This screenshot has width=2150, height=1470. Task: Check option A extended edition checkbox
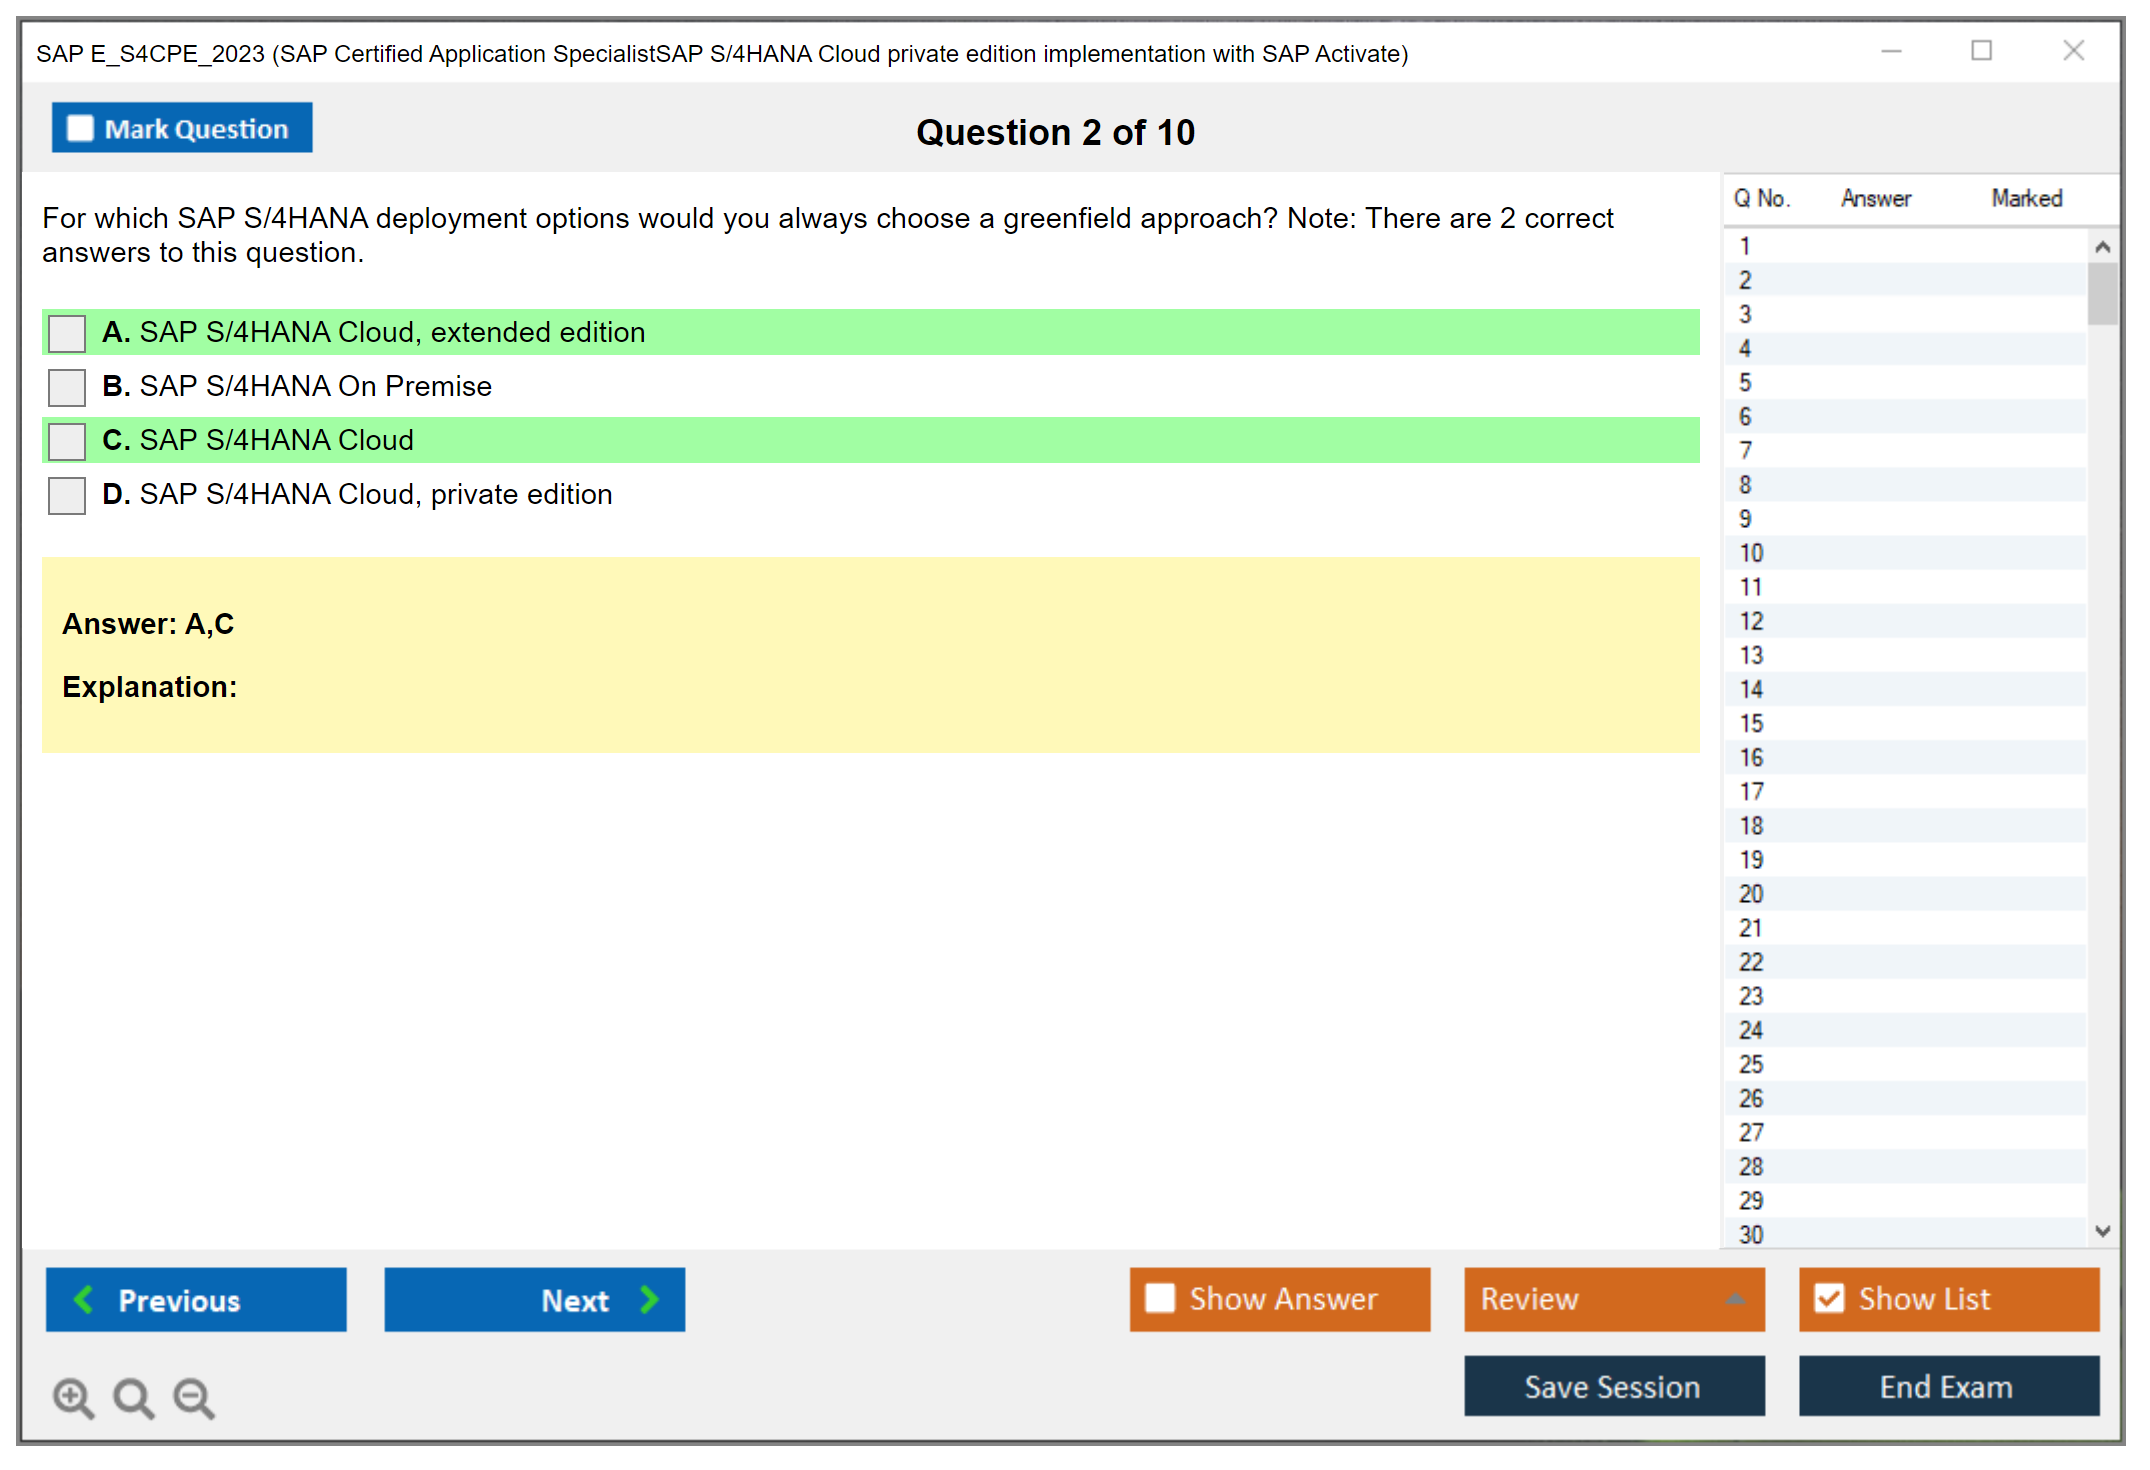[67, 333]
